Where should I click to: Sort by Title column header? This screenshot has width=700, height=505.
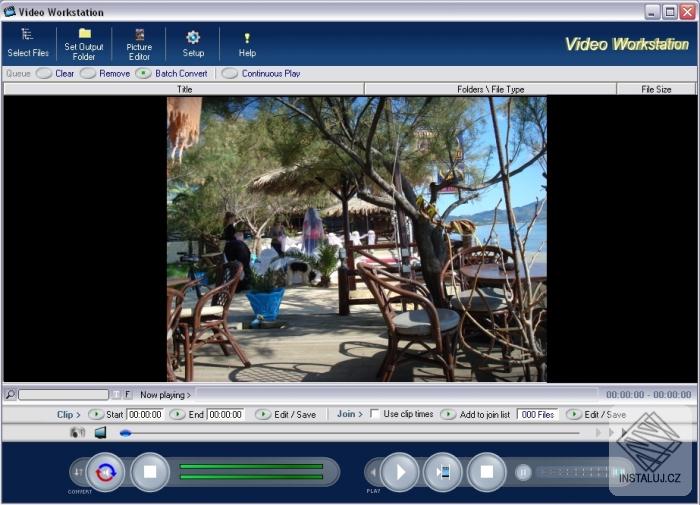click(184, 89)
